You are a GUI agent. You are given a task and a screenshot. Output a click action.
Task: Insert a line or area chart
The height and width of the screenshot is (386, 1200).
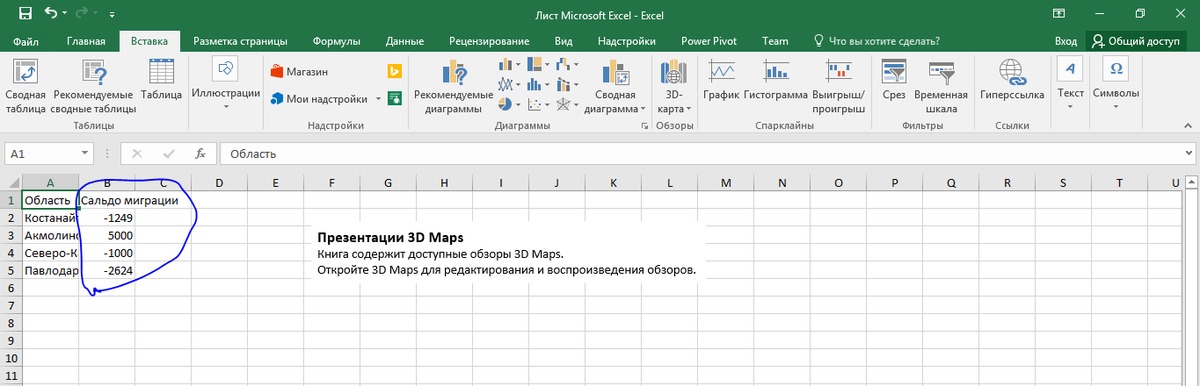tap(509, 85)
